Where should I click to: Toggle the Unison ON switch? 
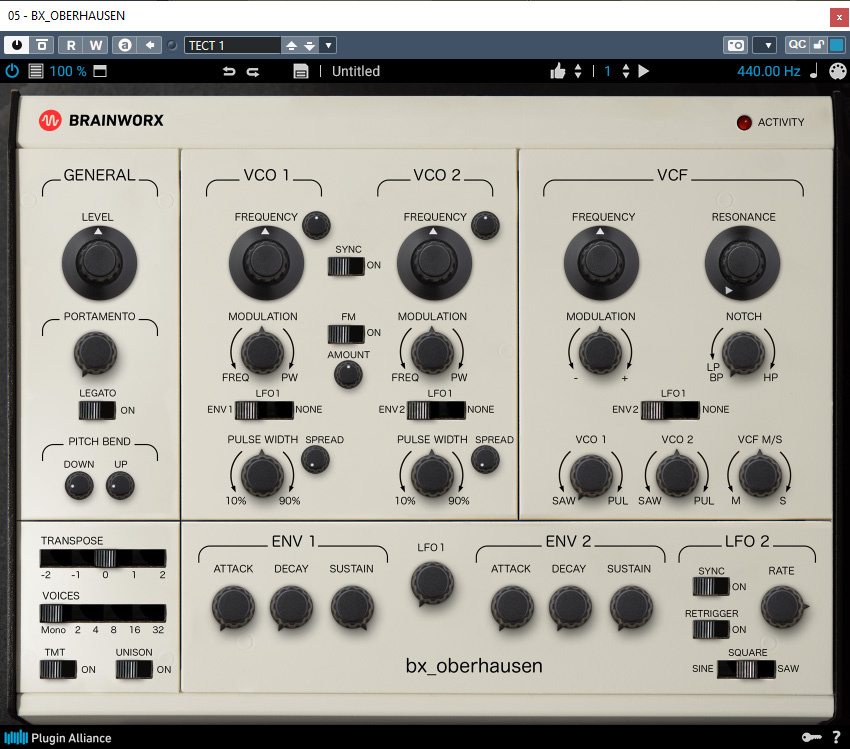pyautogui.click(x=134, y=669)
